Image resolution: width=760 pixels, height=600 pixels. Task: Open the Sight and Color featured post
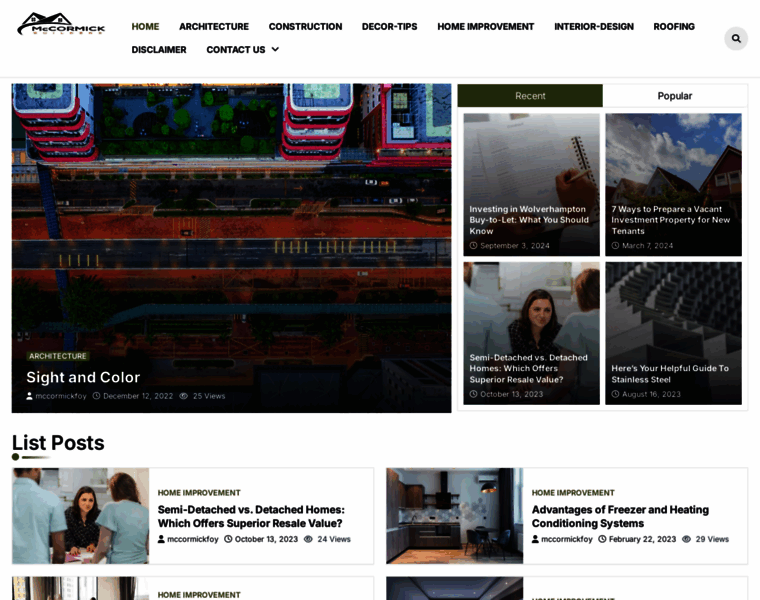(83, 377)
